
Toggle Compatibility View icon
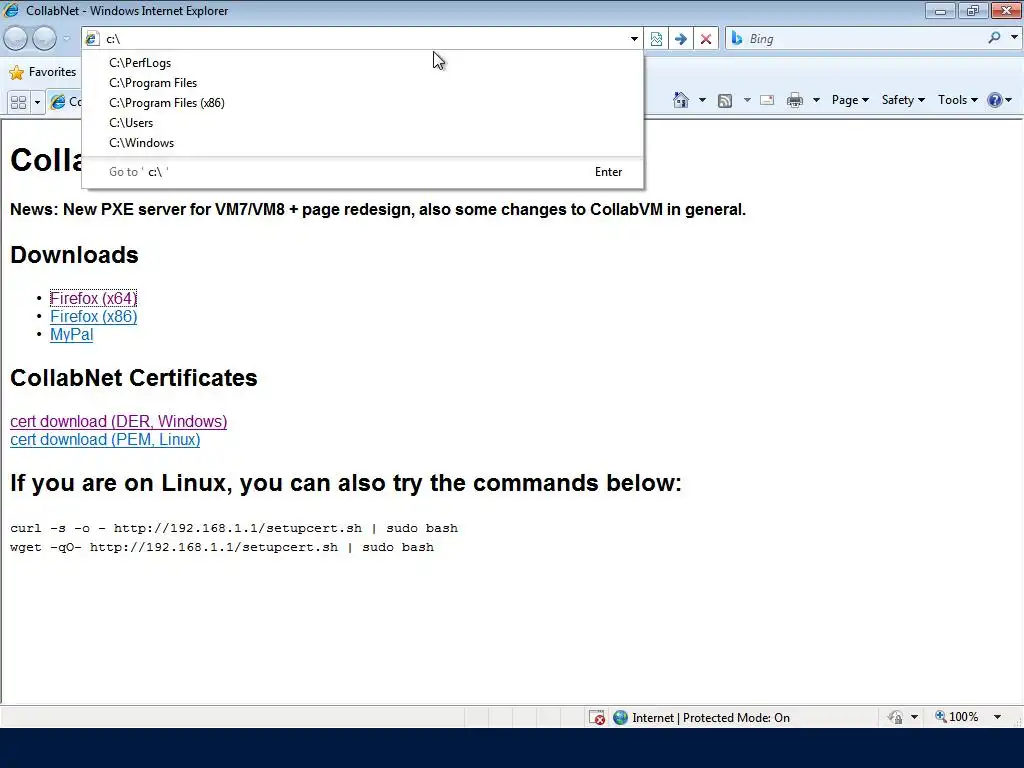click(x=656, y=39)
